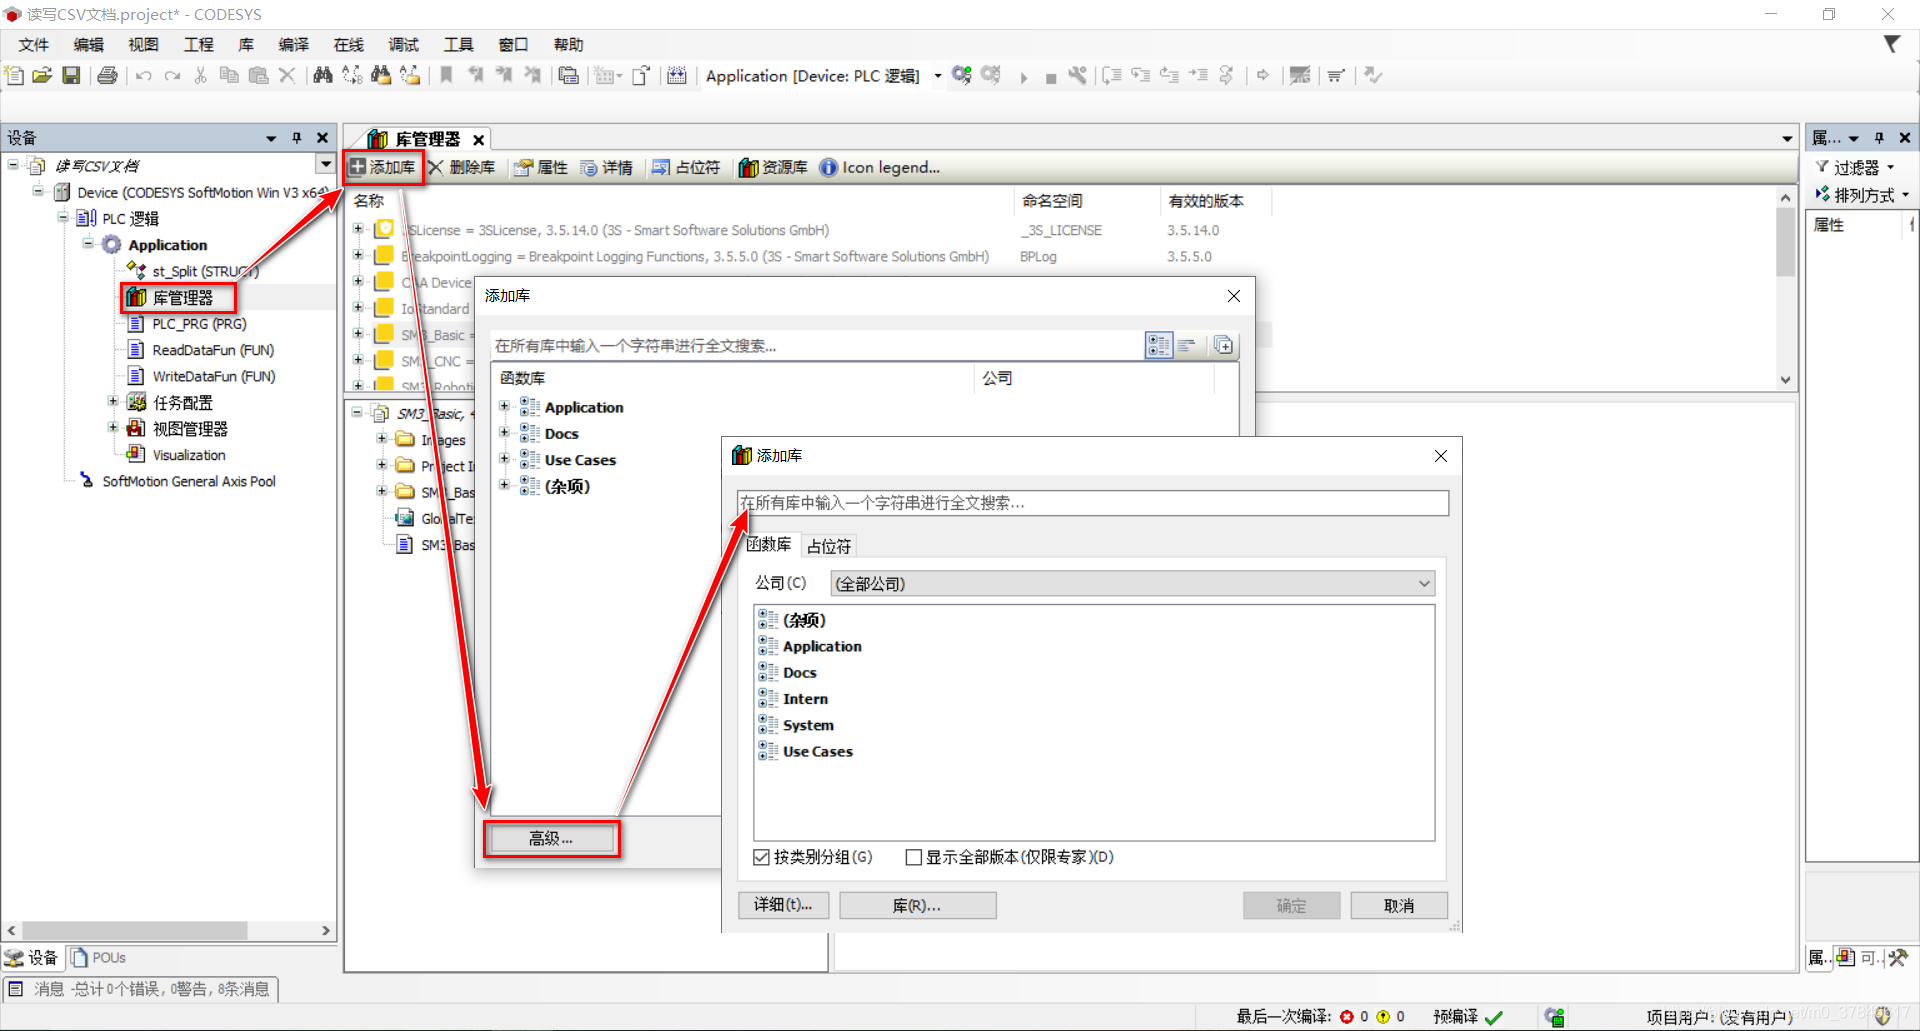Click the filter funnel icon at top right
Screen dimensions: 1920x1031
[1892, 44]
